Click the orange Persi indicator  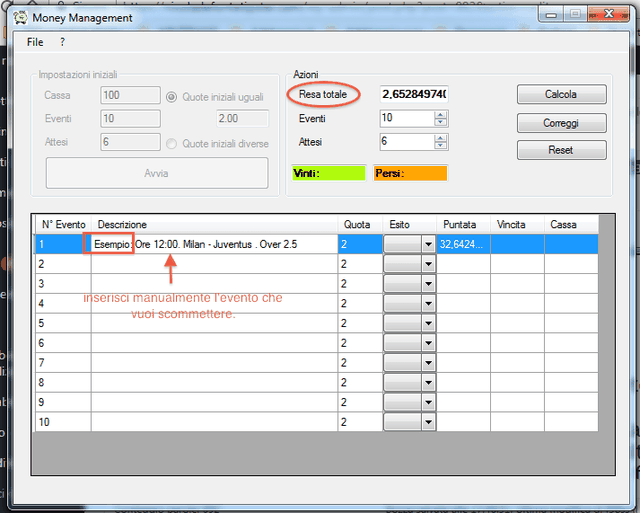click(x=410, y=173)
